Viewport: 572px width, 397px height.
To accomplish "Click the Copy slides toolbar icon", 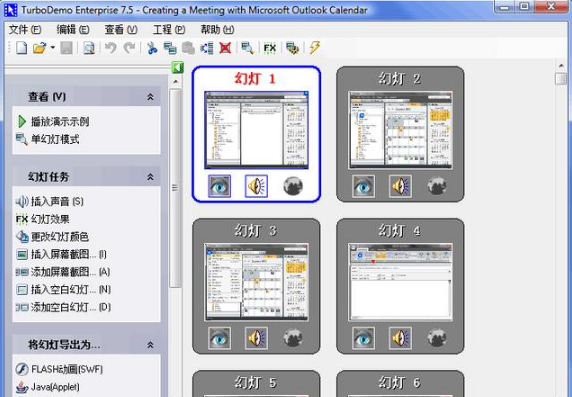I will coord(170,48).
